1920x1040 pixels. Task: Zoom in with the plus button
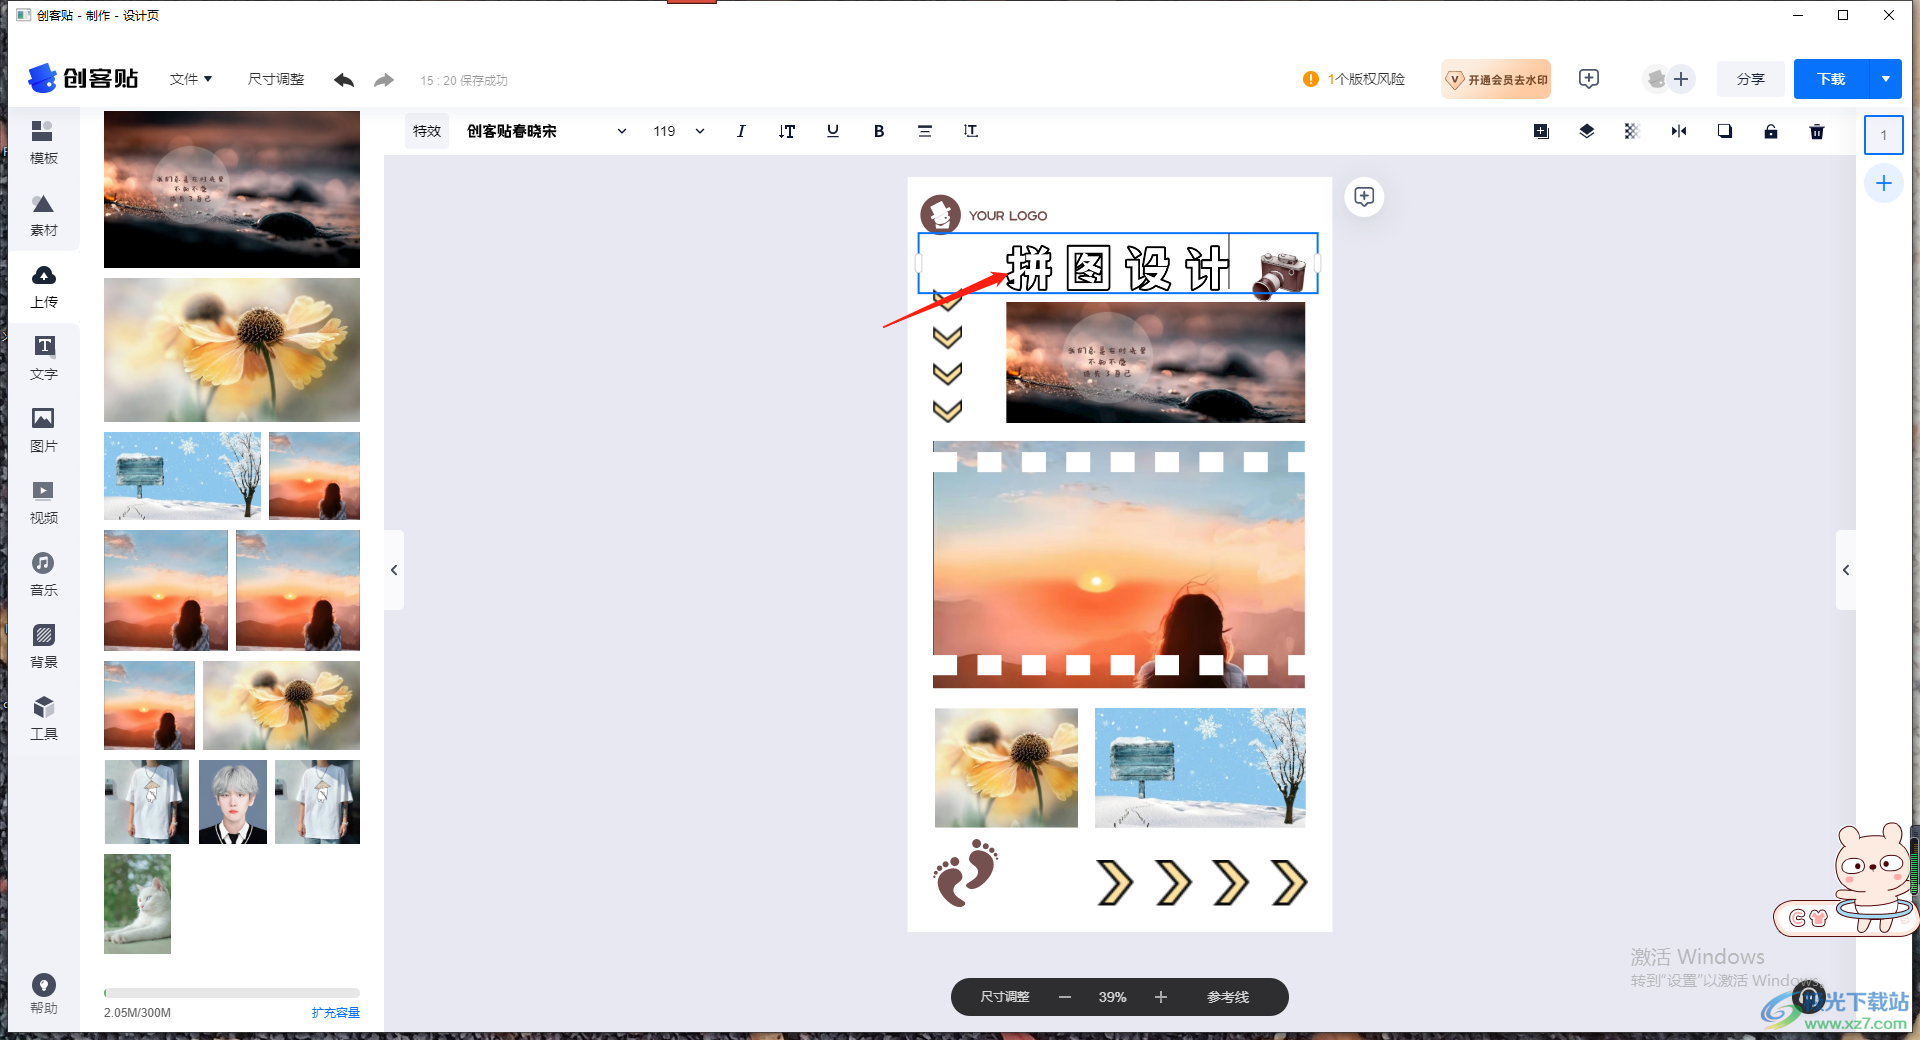[x=1161, y=997]
